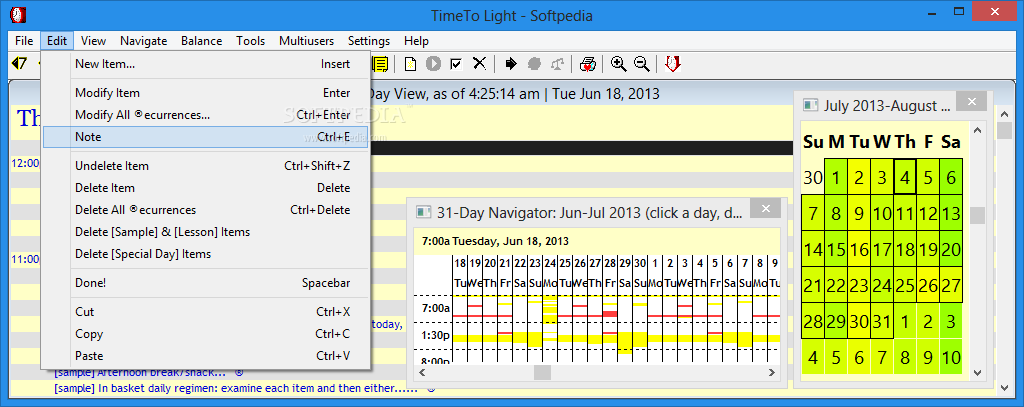1024x407 pixels.
Task: Choose Delete [Special Day] Items
Action: 206,254
